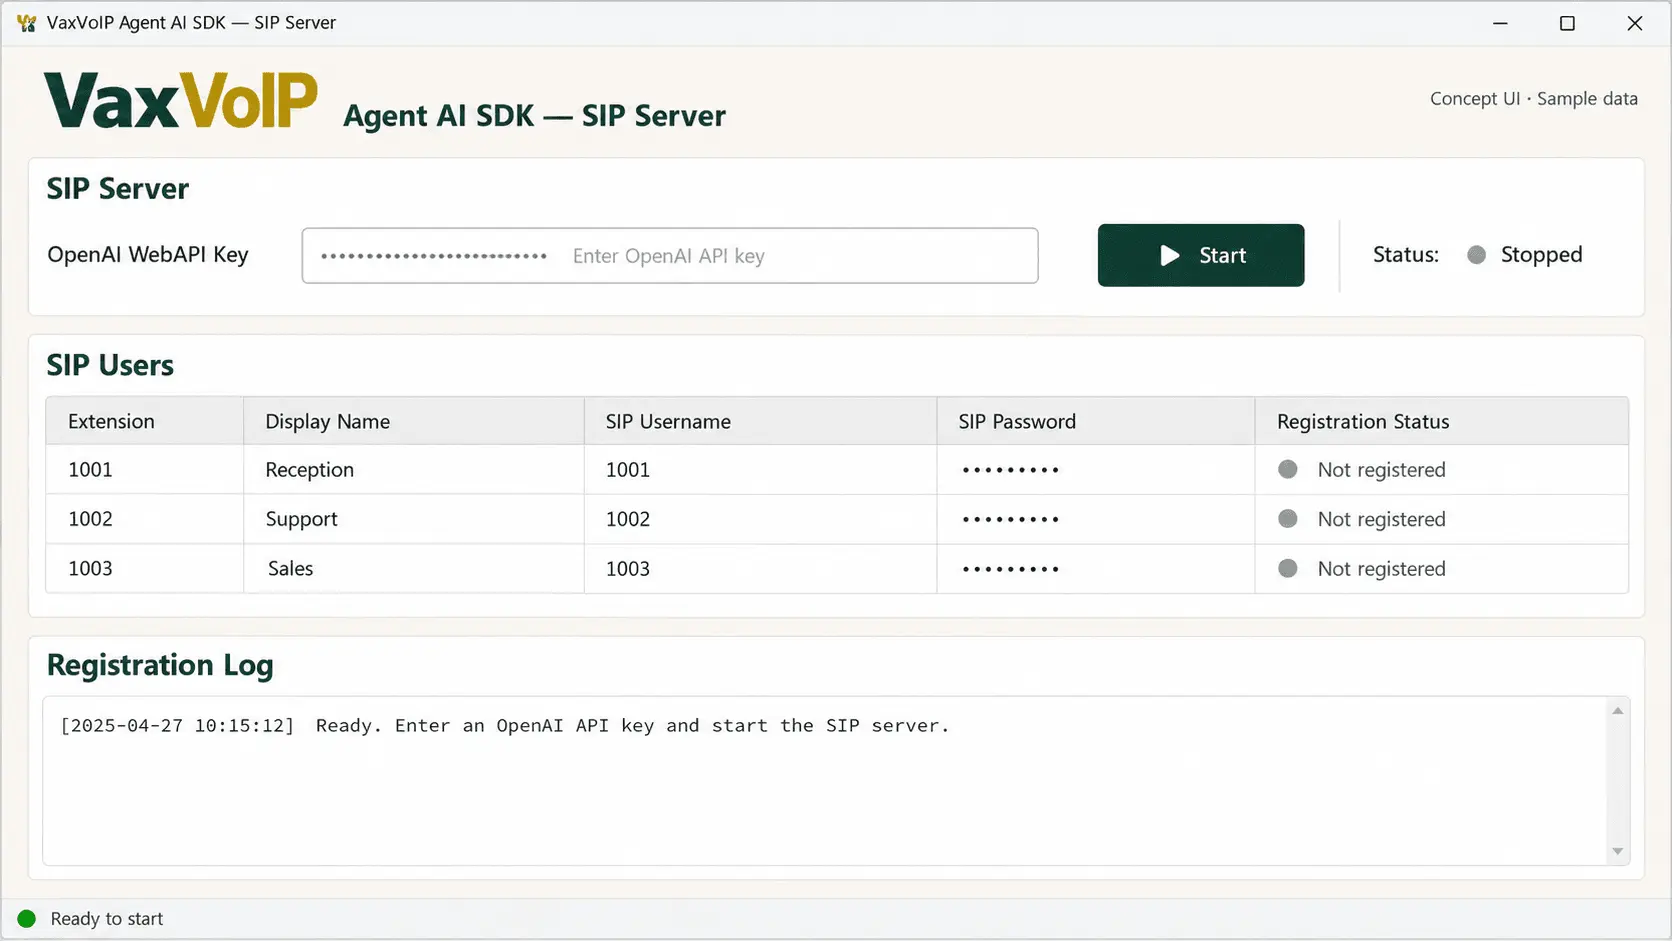This screenshot has width=1672, height=941.
Task: Click status dot for Support row
Action: tap(1288, 519)
